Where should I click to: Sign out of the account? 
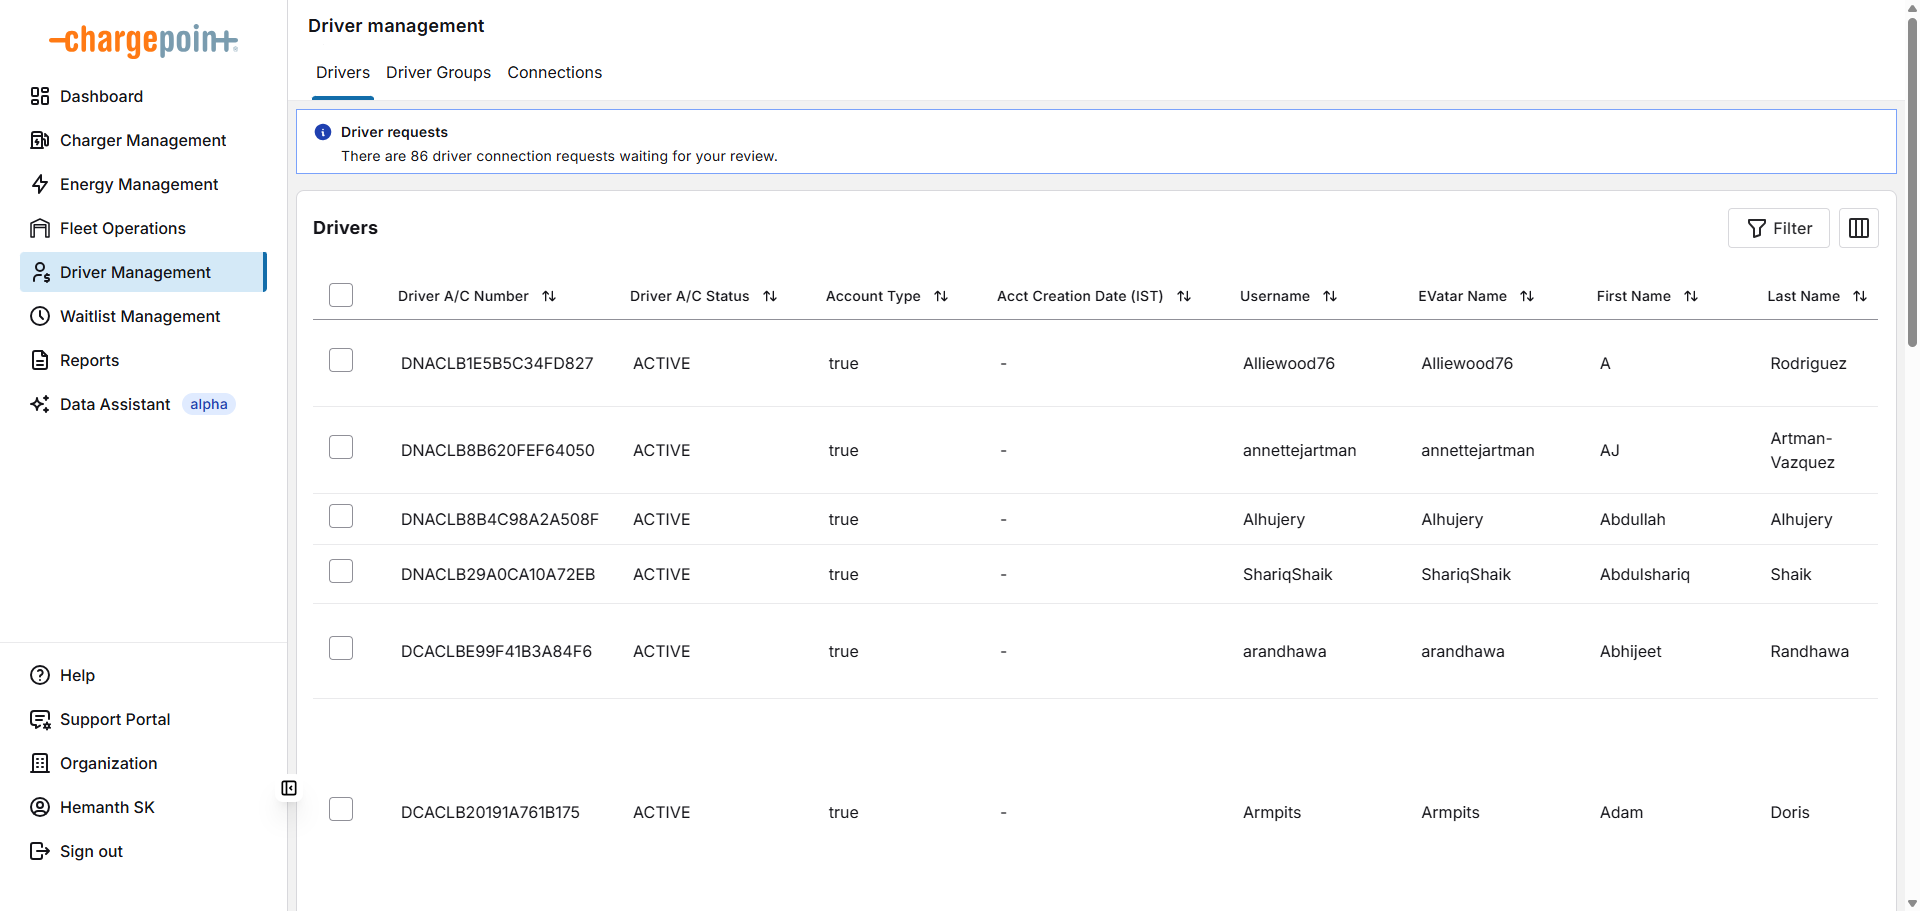click(90, 851)
